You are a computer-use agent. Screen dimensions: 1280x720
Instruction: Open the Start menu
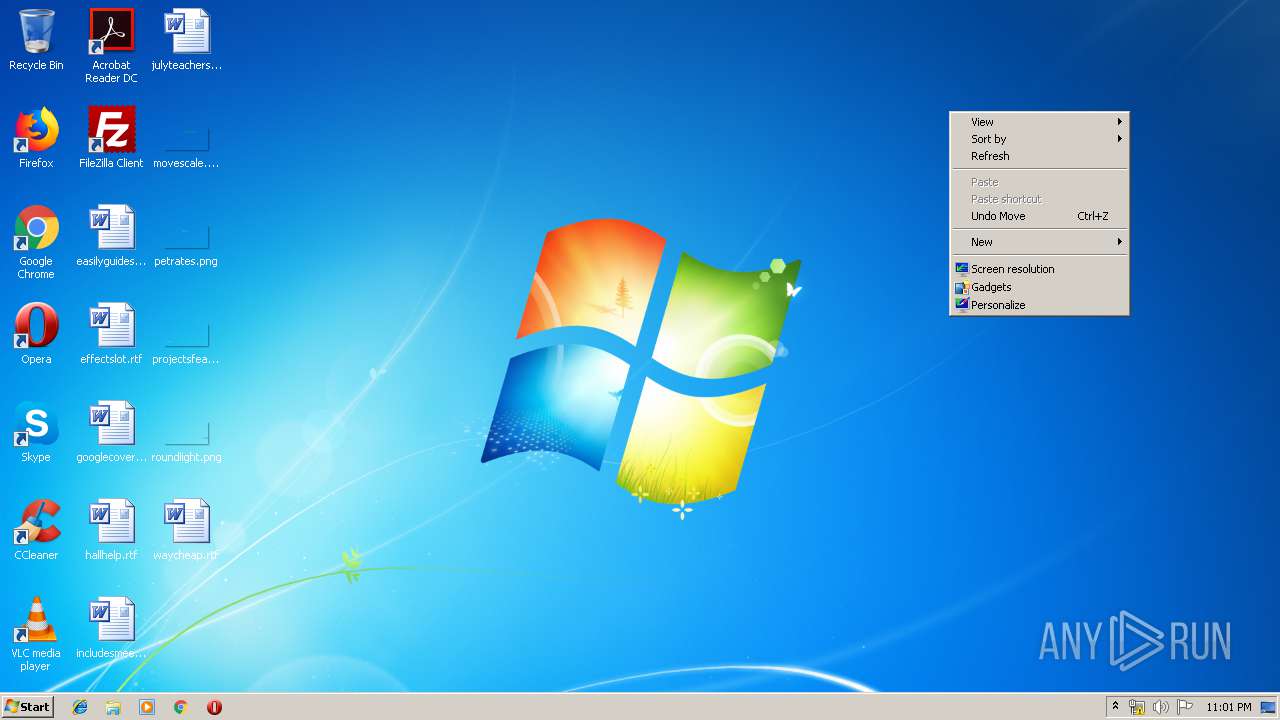point(27,707)
